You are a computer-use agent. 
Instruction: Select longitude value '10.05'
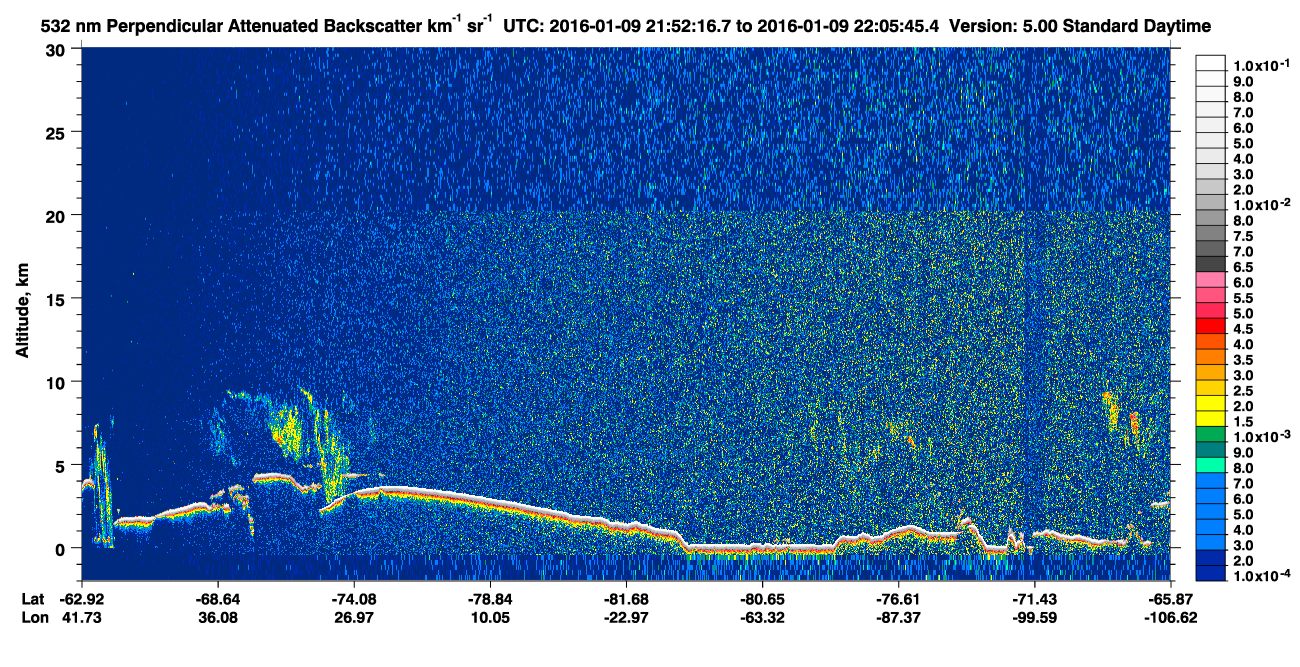[490, 617]
